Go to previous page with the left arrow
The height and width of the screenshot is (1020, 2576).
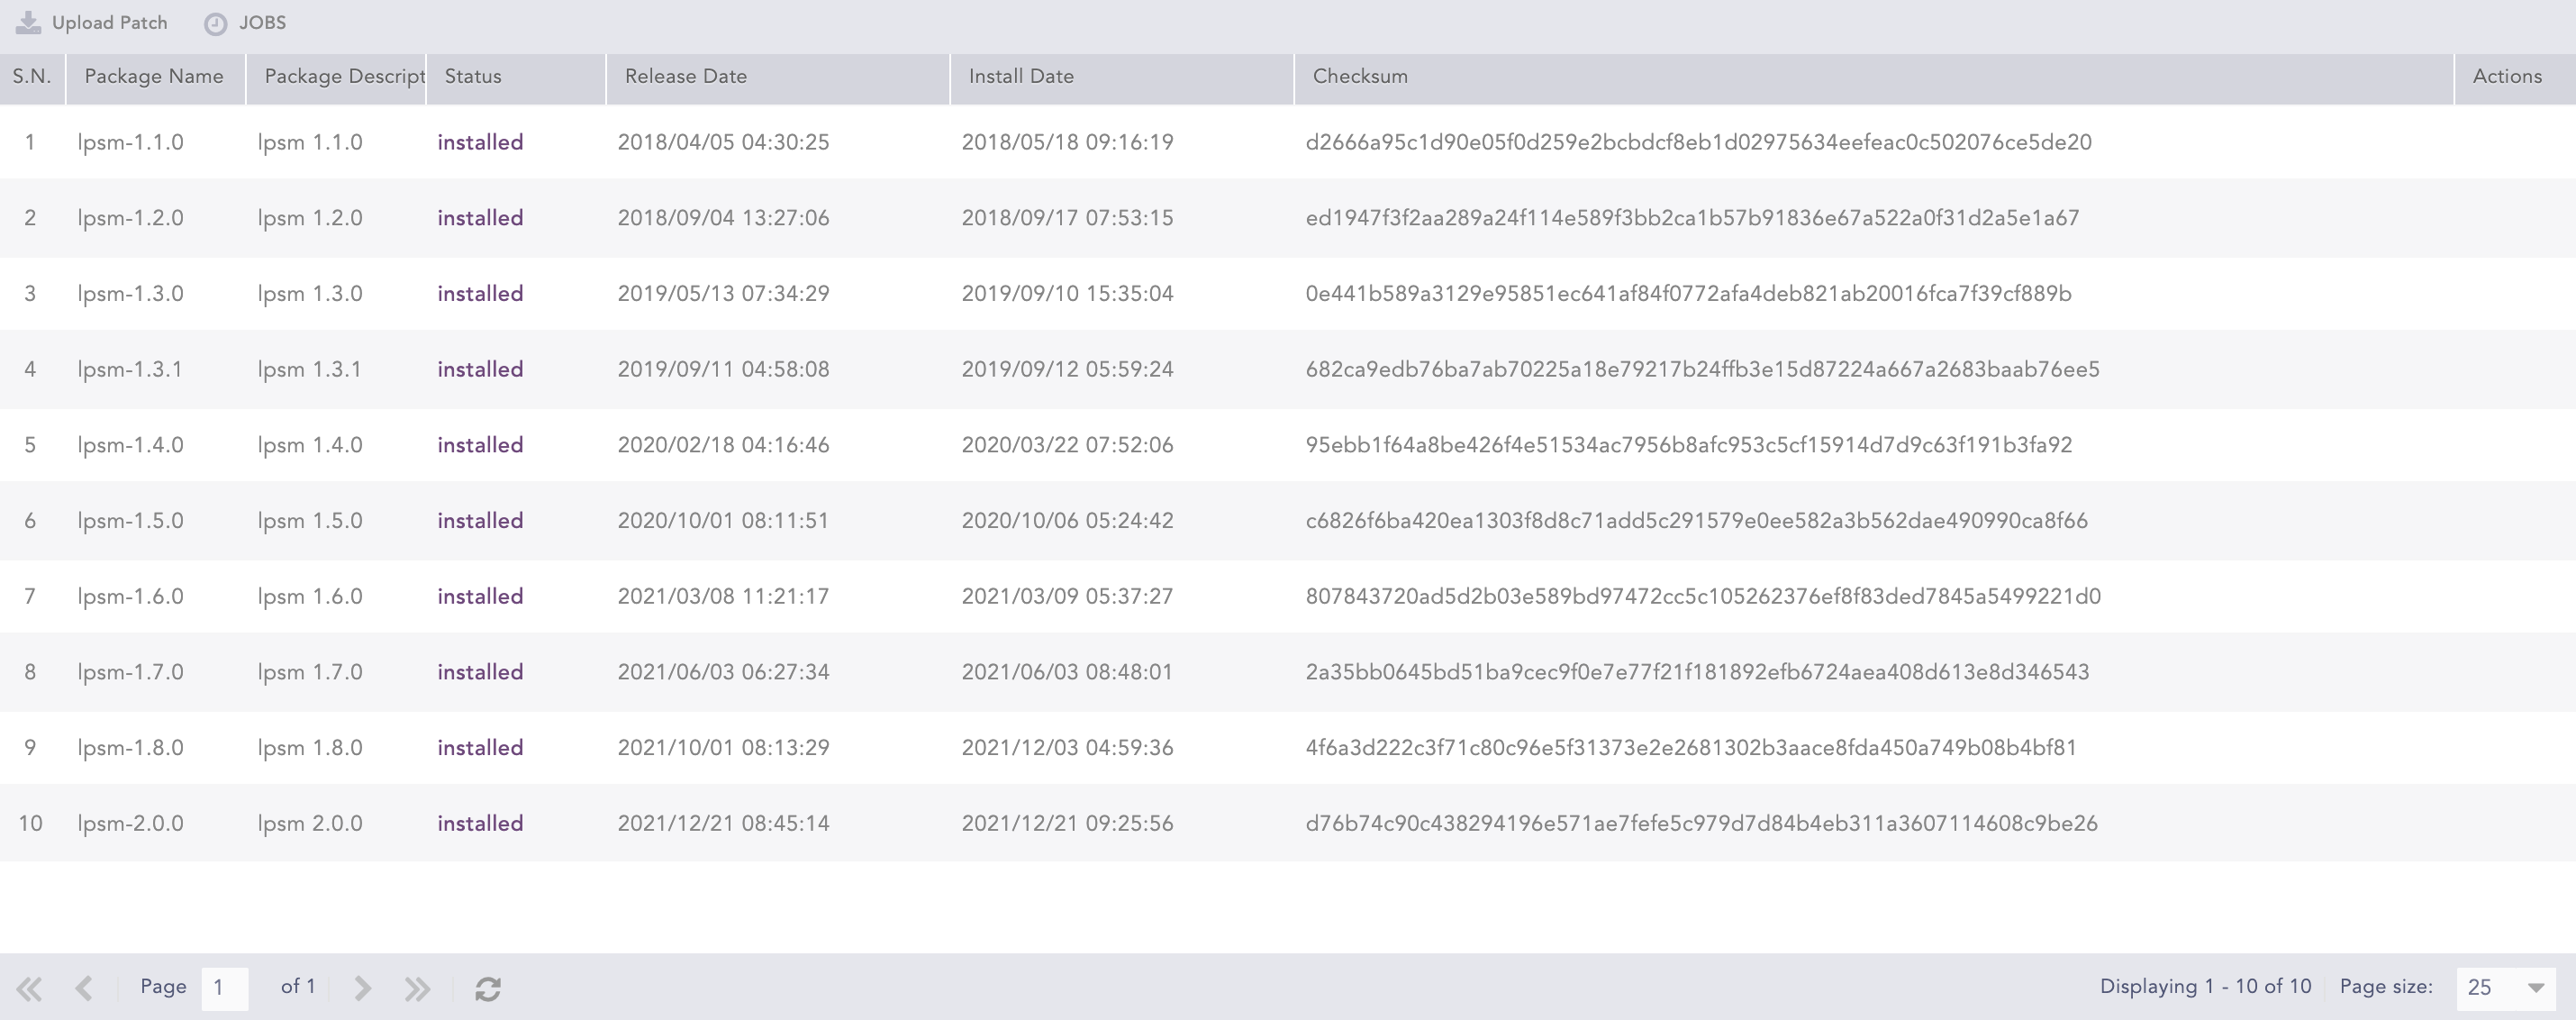(85, 988)
